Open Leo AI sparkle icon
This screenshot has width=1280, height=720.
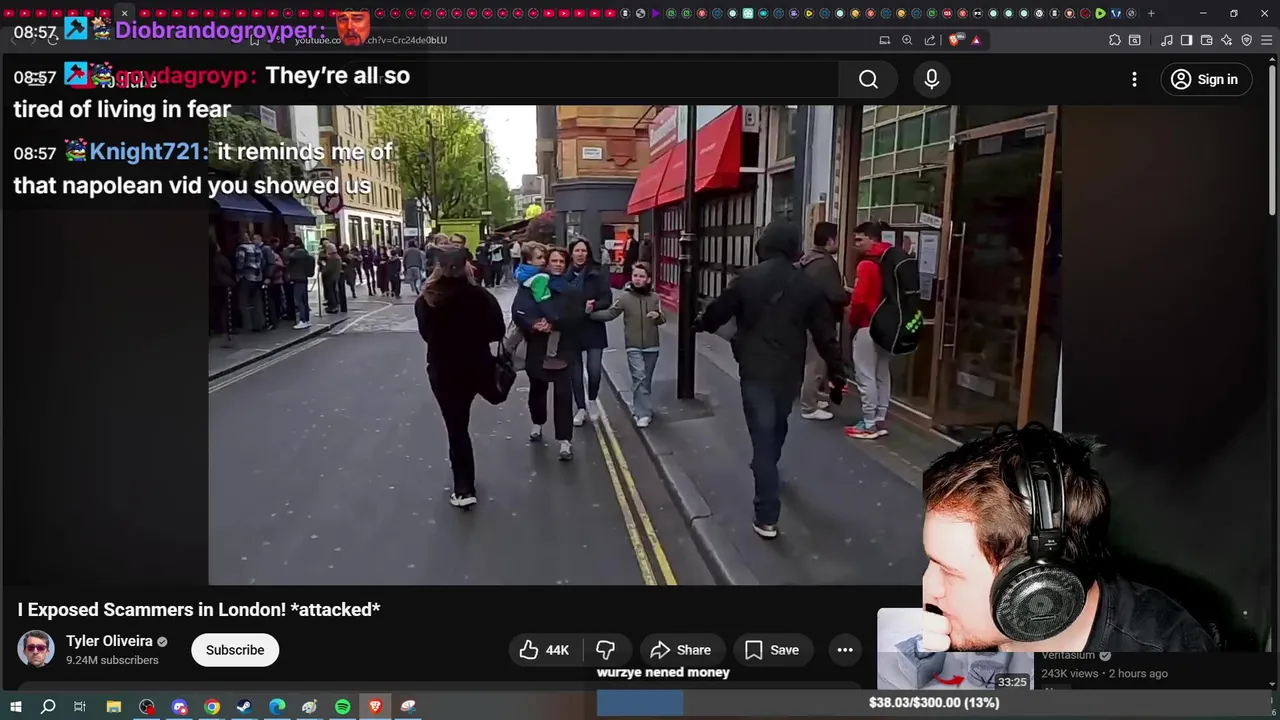pyautogui.click(x=1227, y=40)
